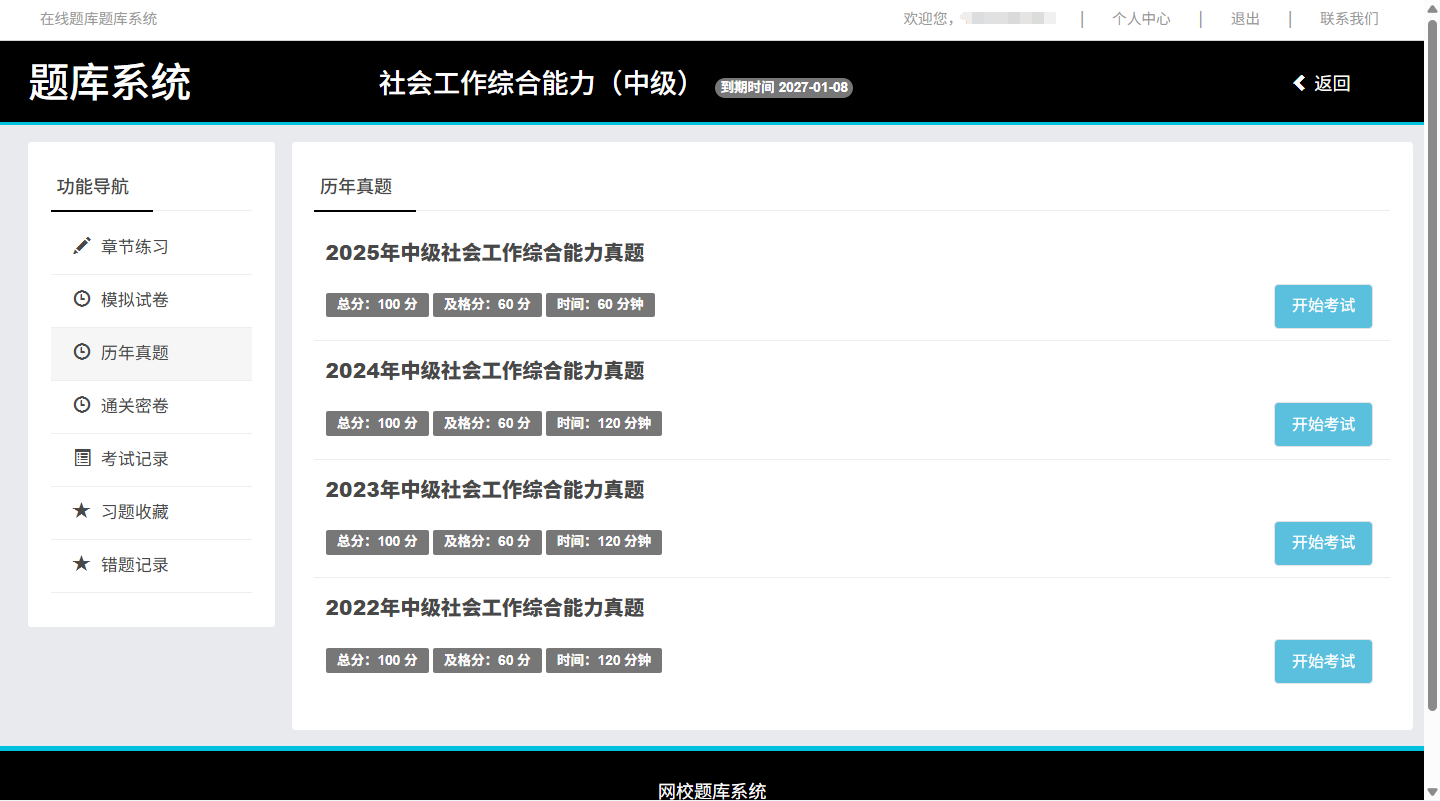Click the star icon beside 错题记录
1440x801 pixels.
coord(82,564)
